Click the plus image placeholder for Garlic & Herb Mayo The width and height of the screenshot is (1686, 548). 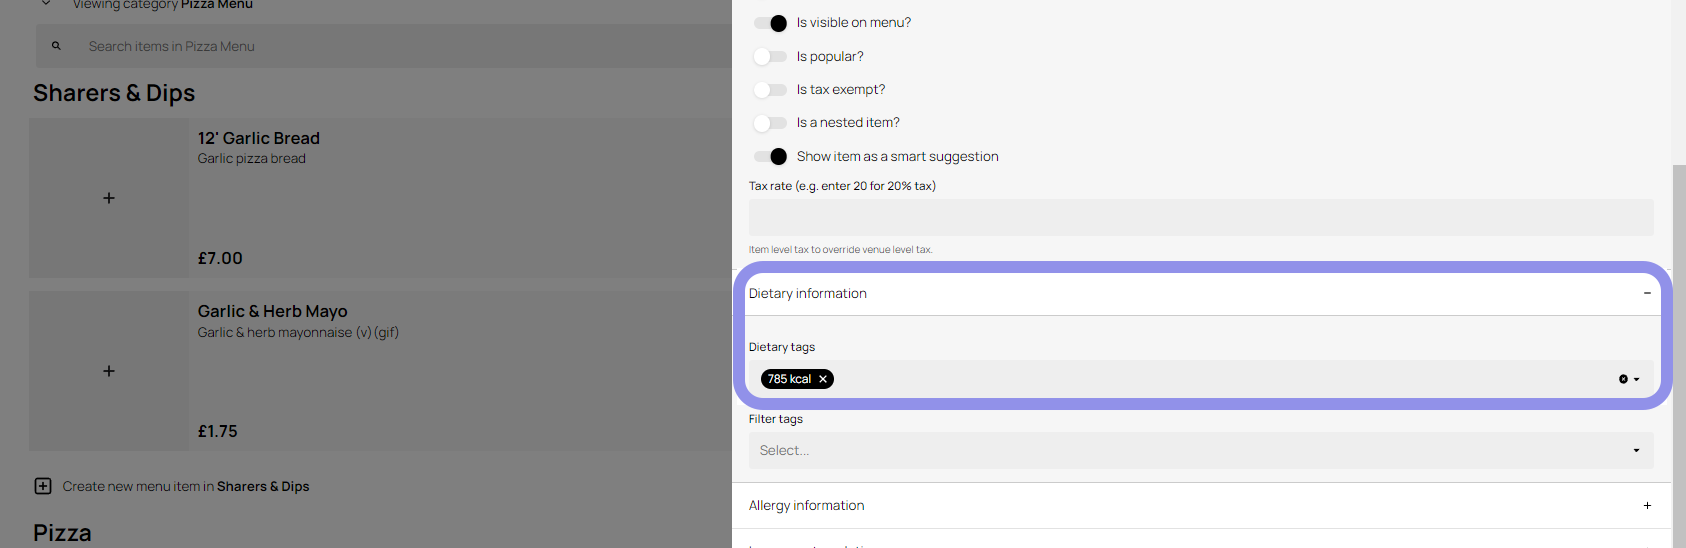pyautogui.click(x=109, y=371)
